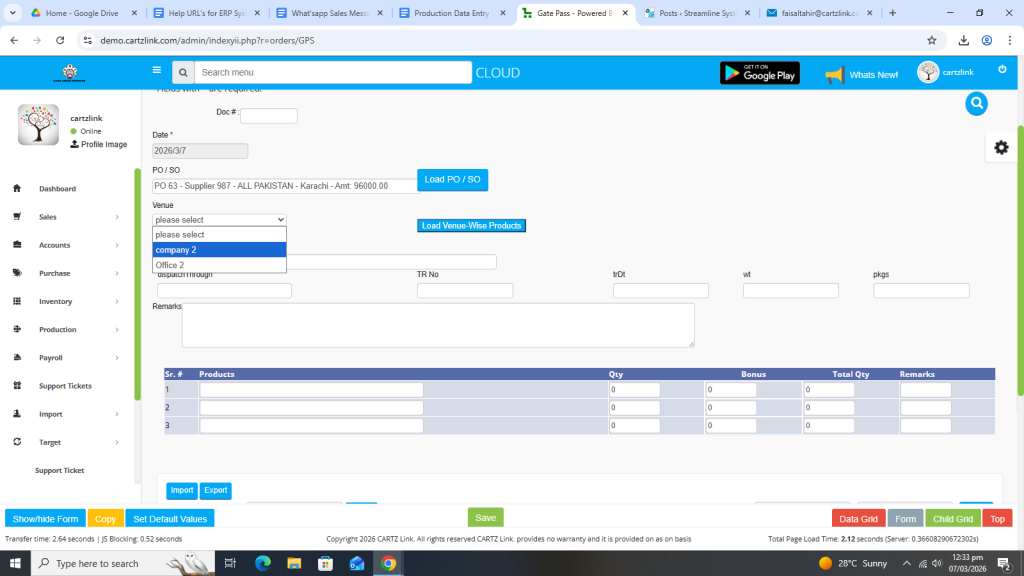Open Microsoft Edge from taskbar

[263, 563]
